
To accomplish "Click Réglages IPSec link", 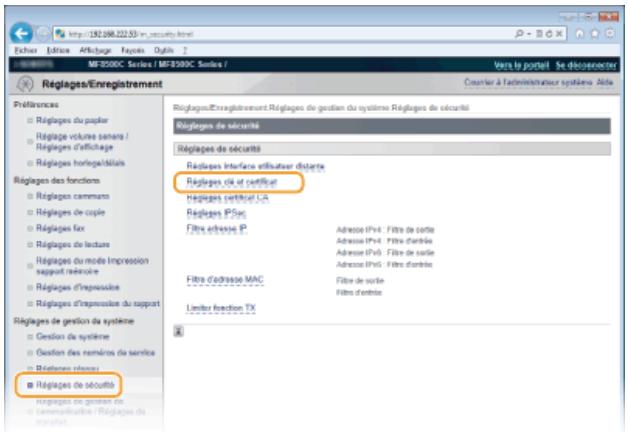I will point(216,213).
